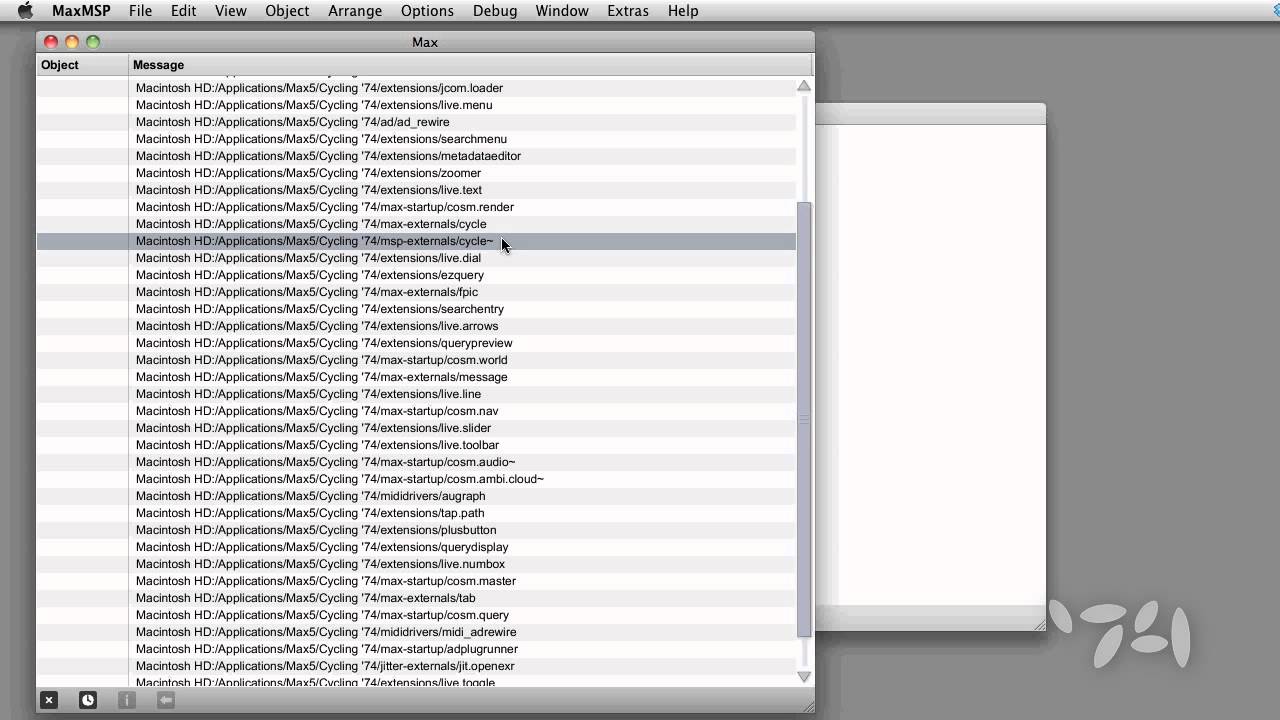The image size is (1280, 720).
Task: Select the mididrivers/augraph row
Action: [416, 496]
